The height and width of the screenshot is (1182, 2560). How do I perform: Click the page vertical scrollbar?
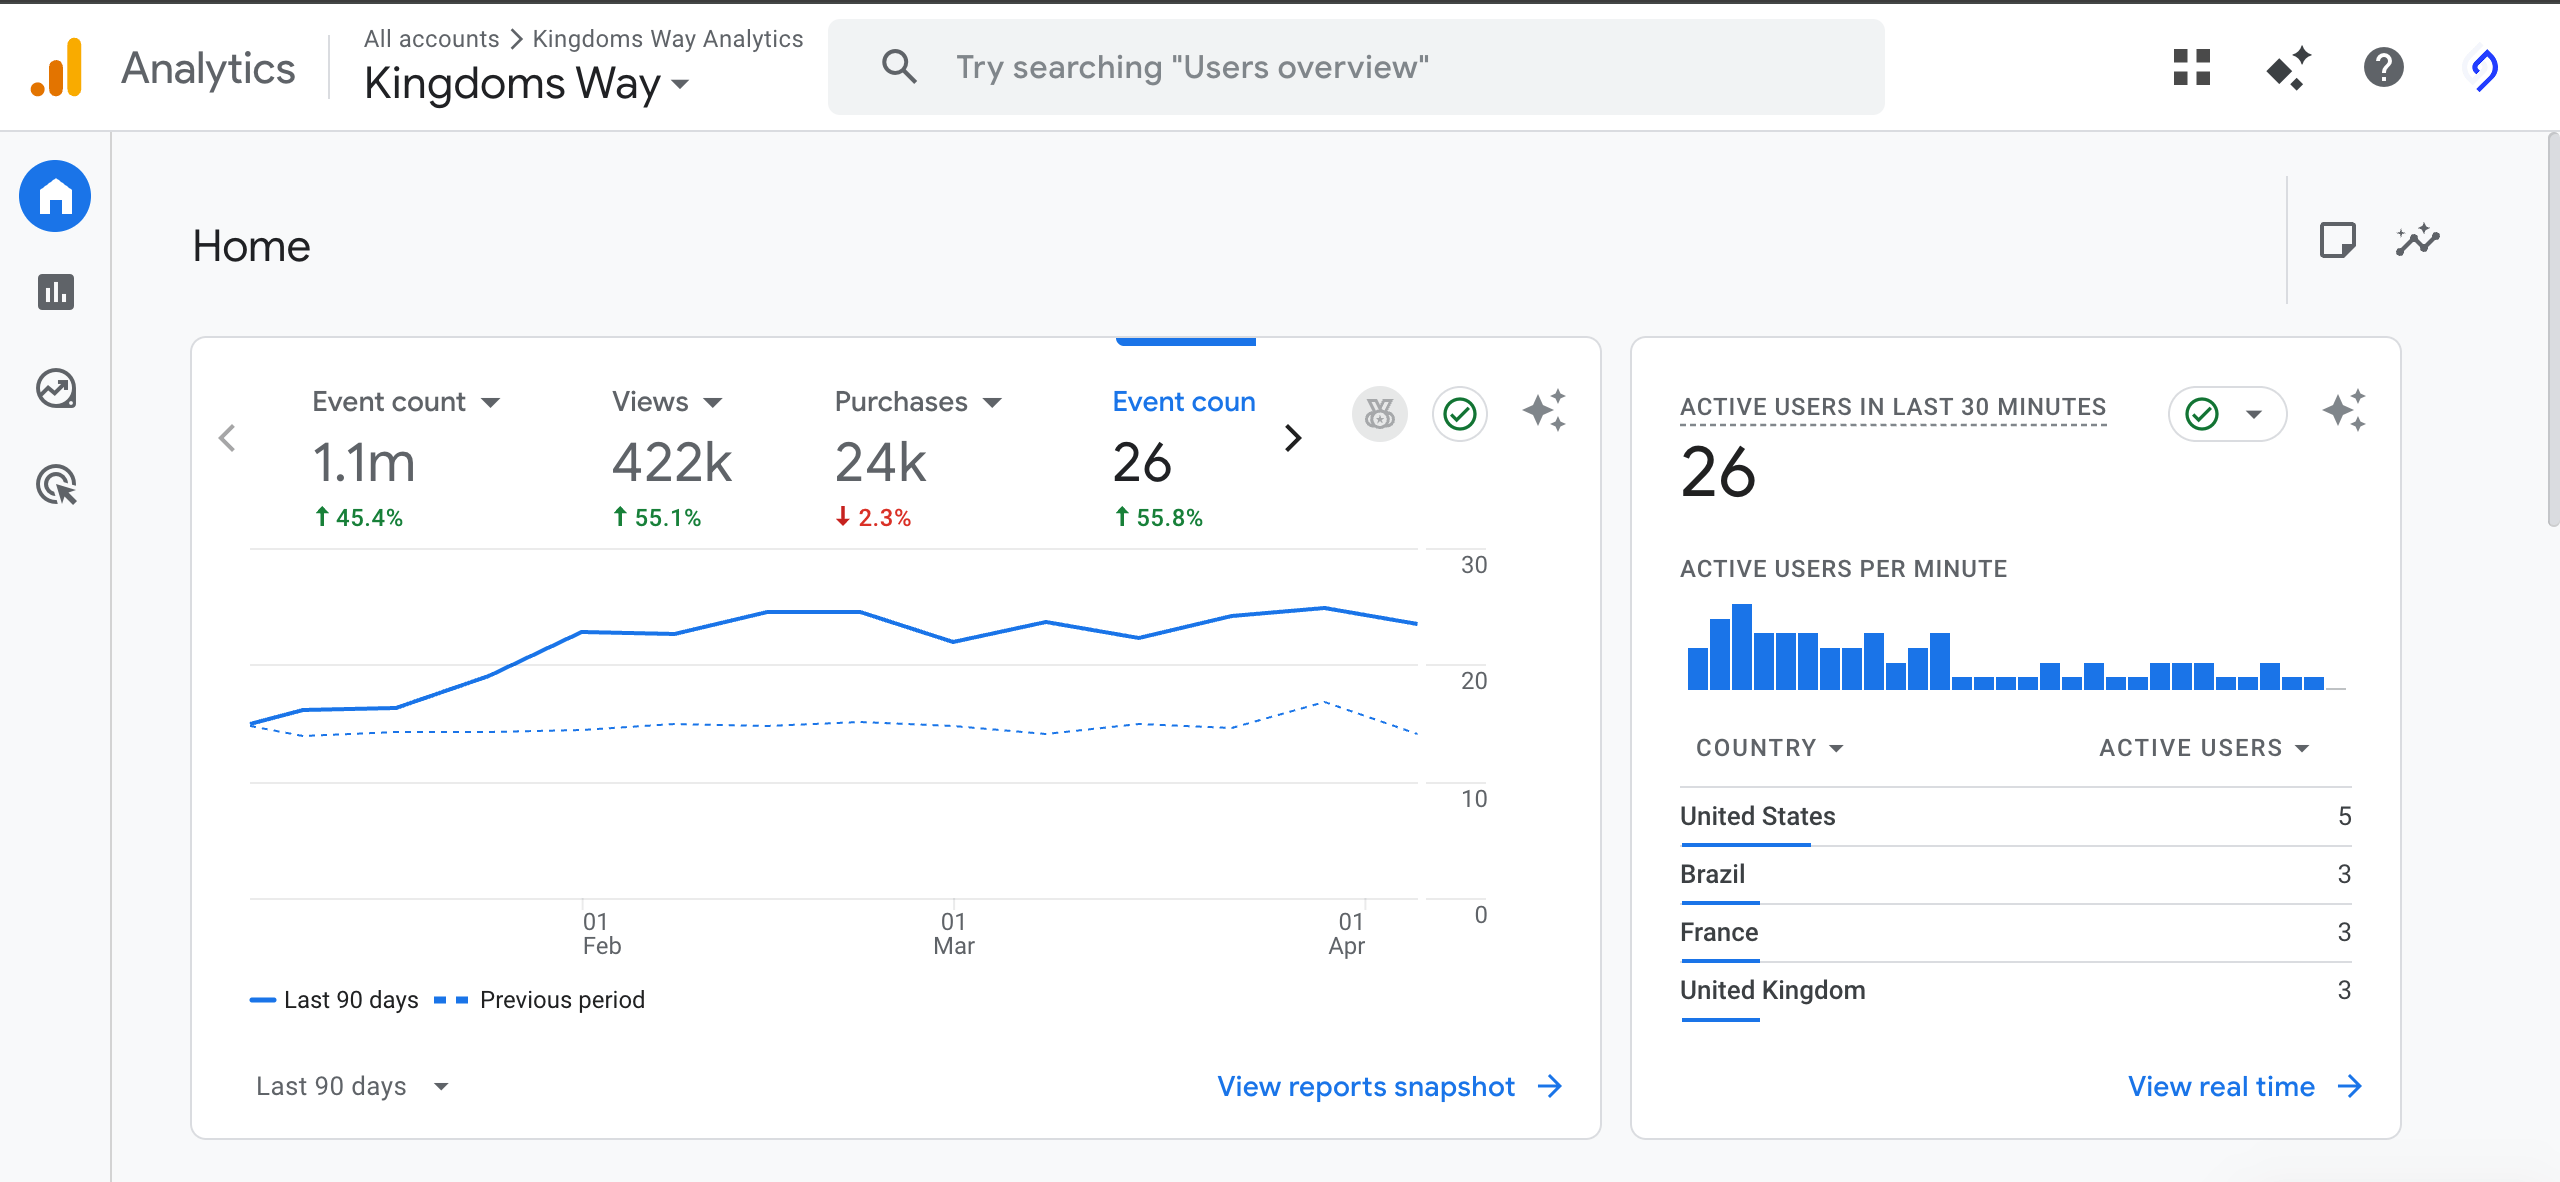click(2553, 330)
